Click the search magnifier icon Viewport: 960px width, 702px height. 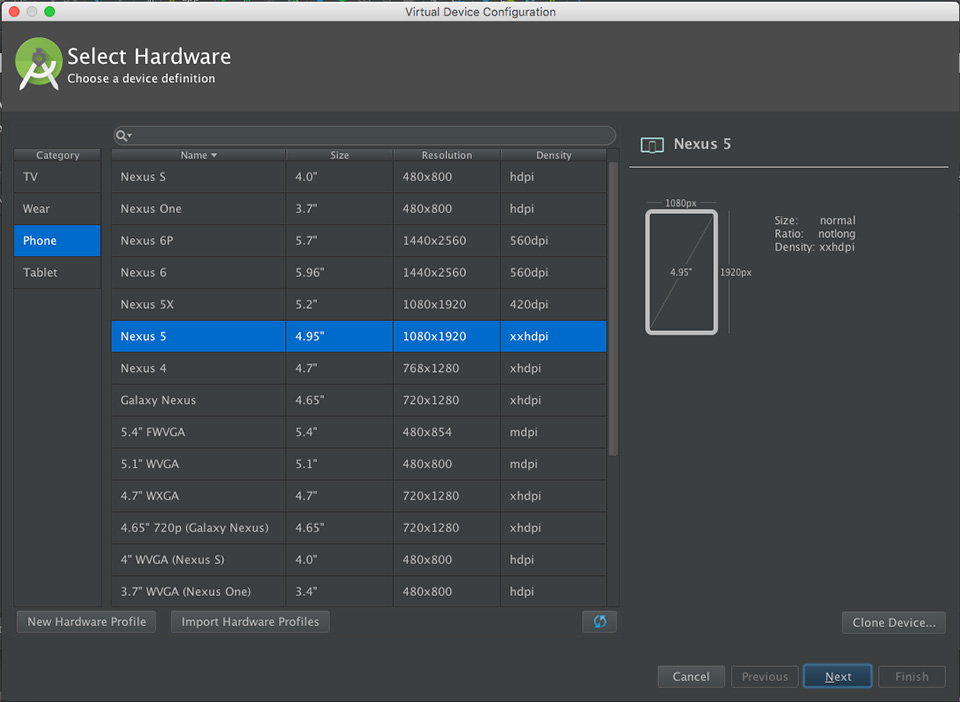tap(121, 135)
